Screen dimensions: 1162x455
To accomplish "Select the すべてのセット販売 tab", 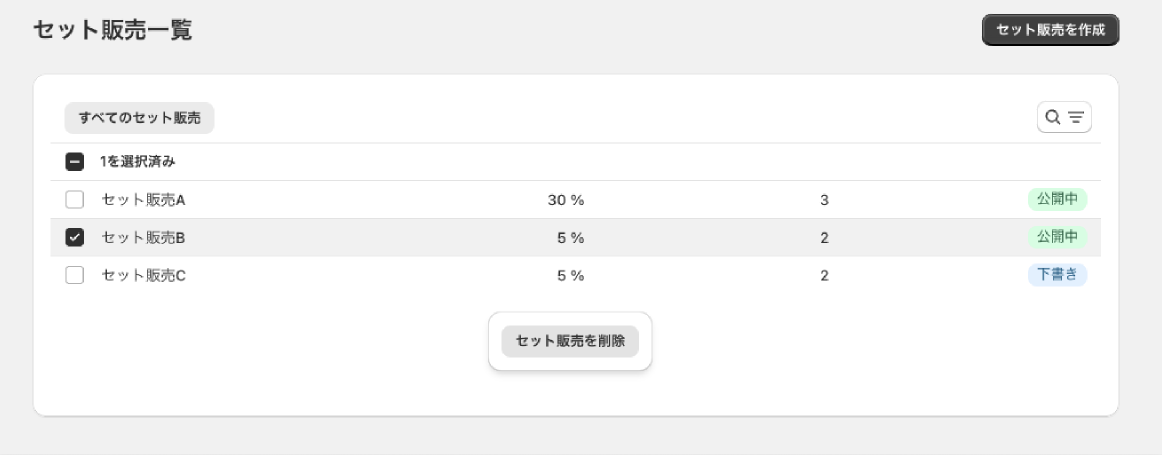I will (x=139, y=118).
